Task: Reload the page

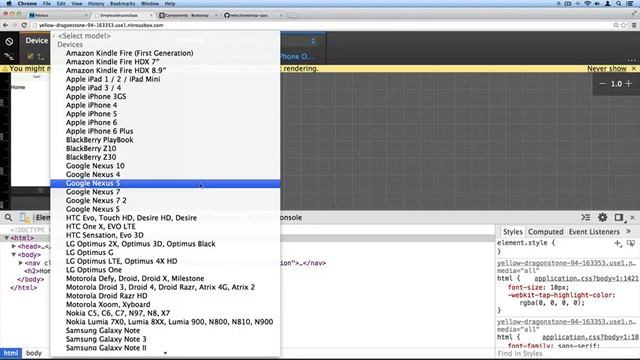Action: pyautogui.click(x=24, y=25)
